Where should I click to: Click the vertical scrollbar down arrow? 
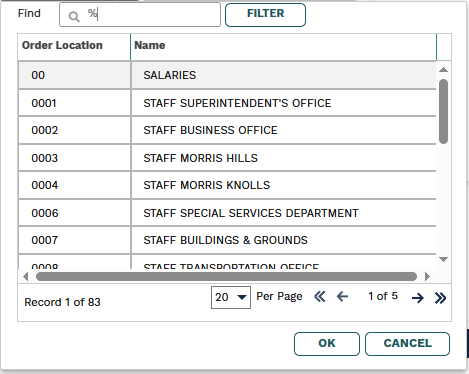(x=443, y=259)
